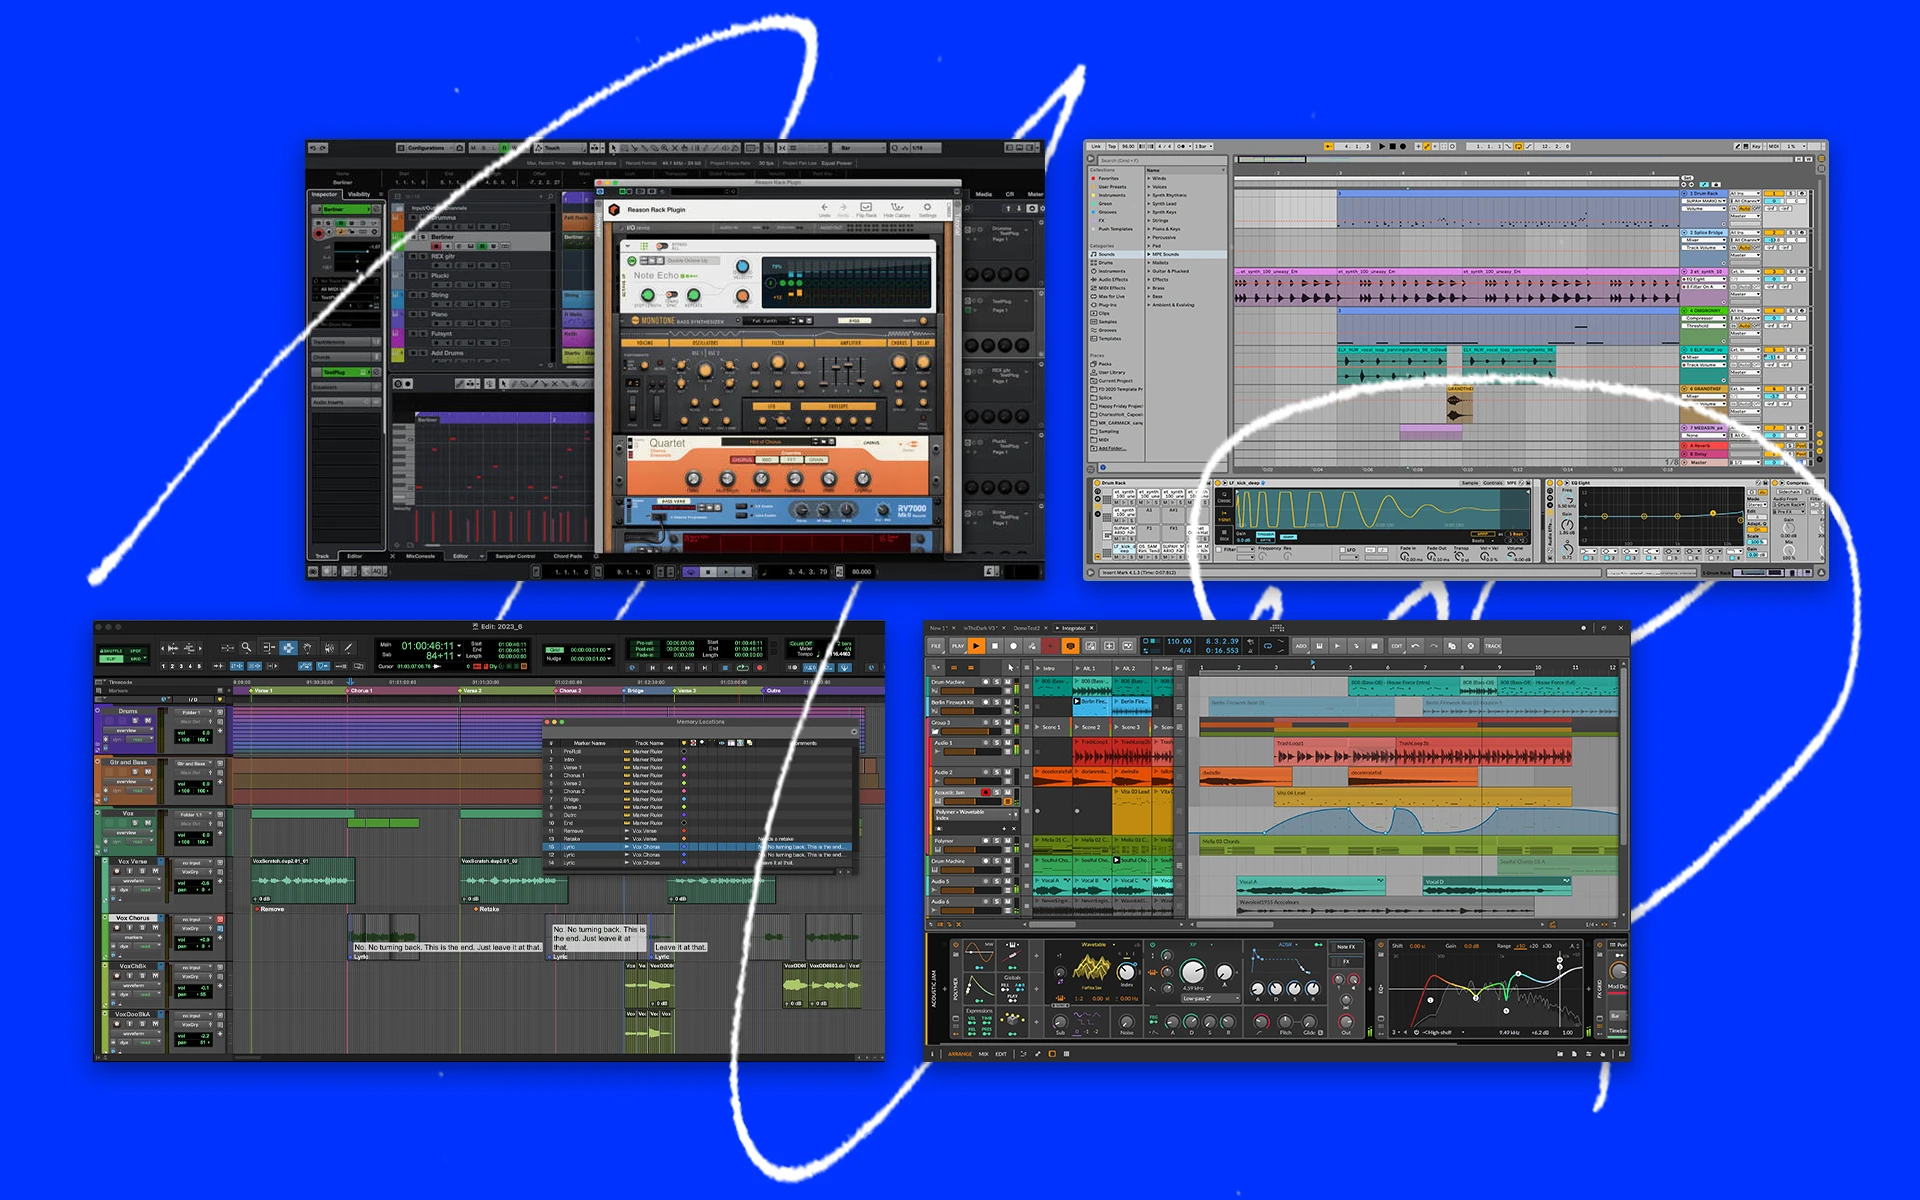Click the Undo arrow icon in Reason Rack Plugin
This screenshot has height=1200, width=1920.
(x=825, y=207)
